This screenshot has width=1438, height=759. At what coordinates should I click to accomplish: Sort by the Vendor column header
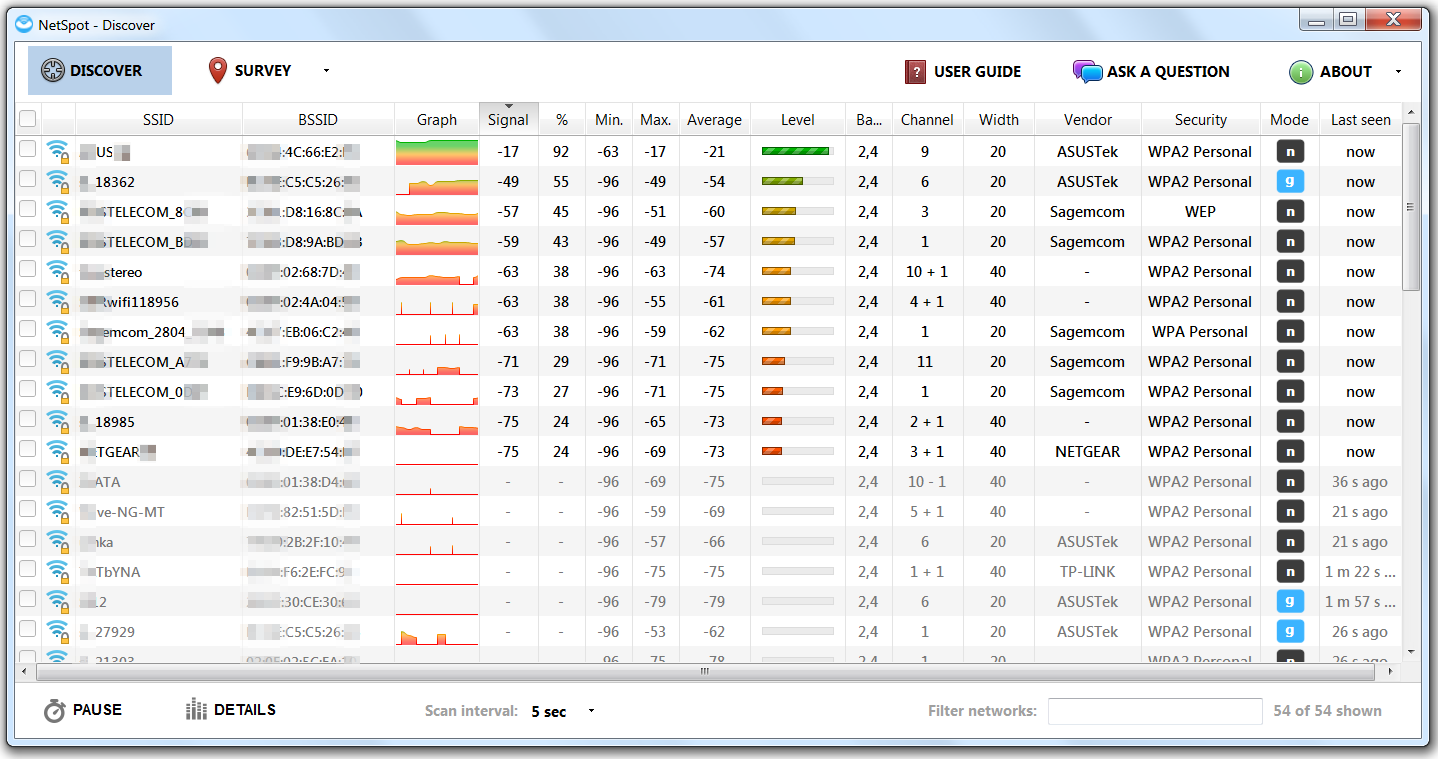point(1087,119)
